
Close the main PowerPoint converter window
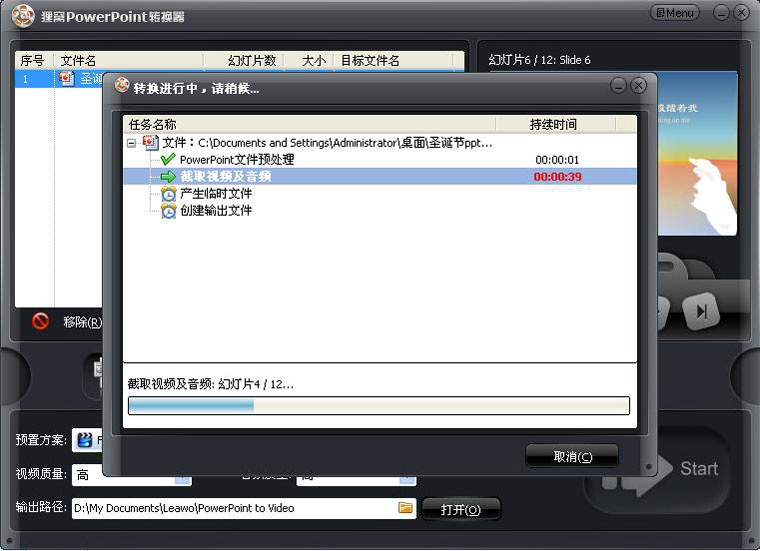(742, 13)
